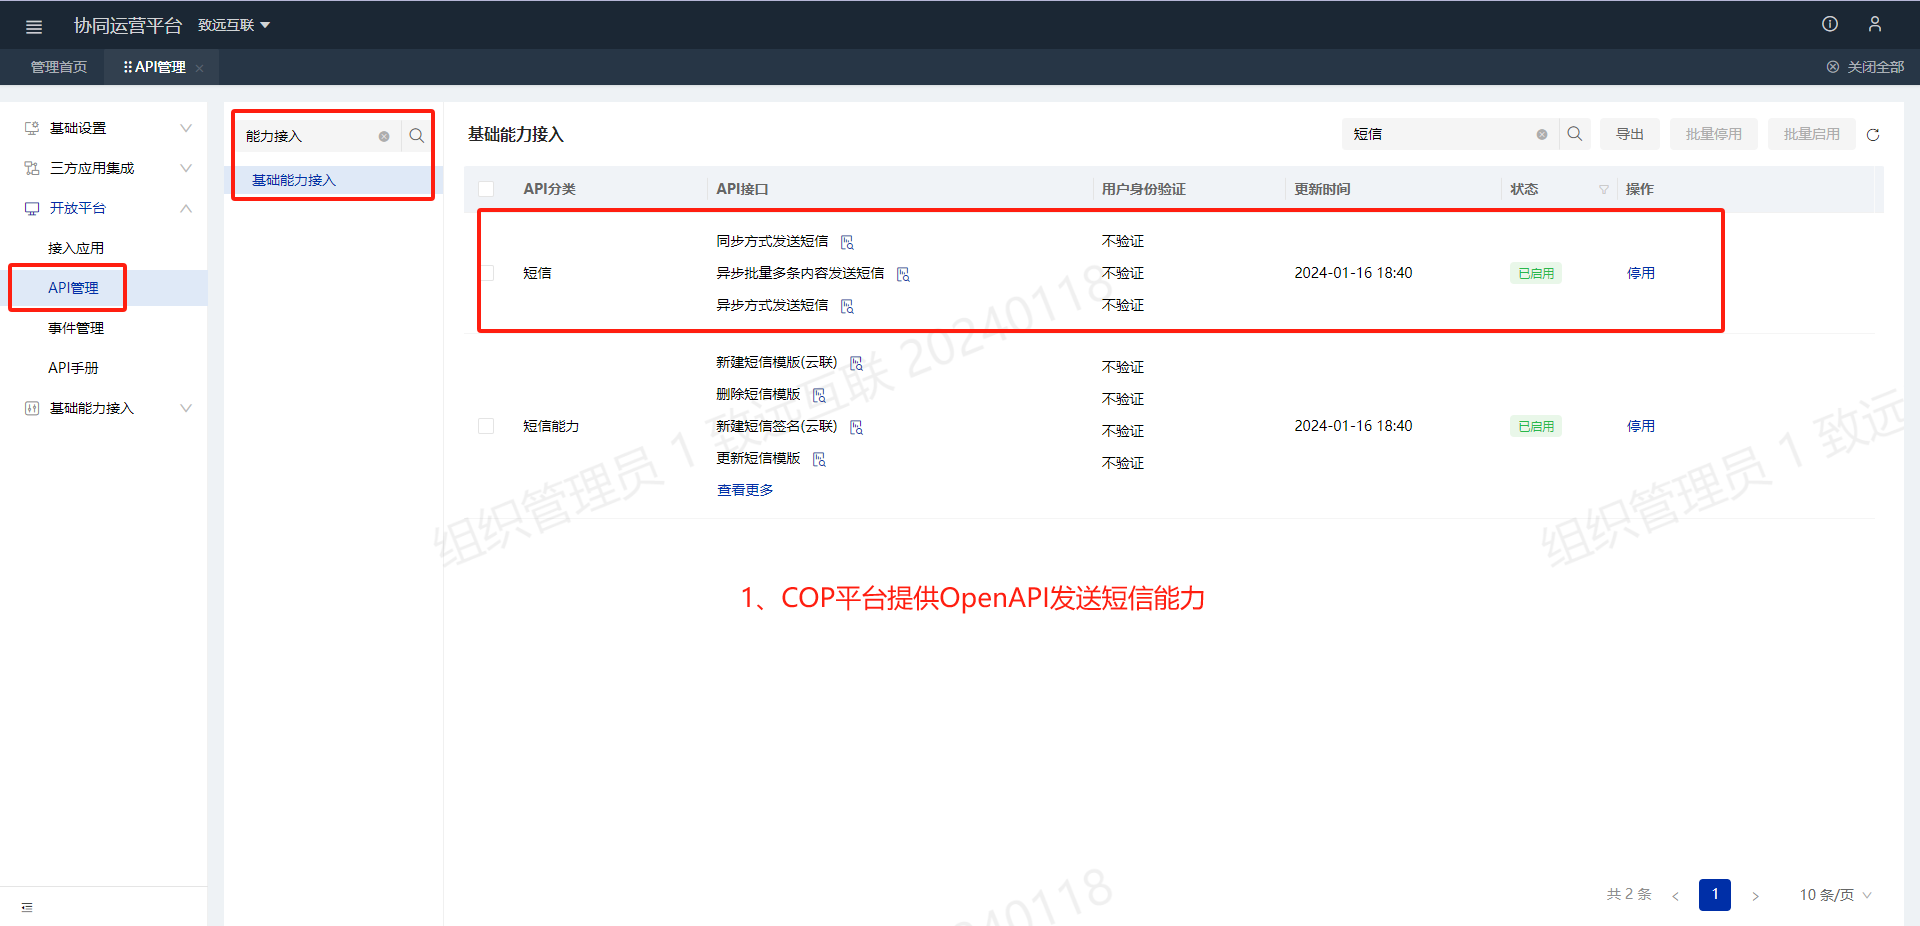
Task: Open the hamburger menu in top bar
Action: [x=34, y=26]
